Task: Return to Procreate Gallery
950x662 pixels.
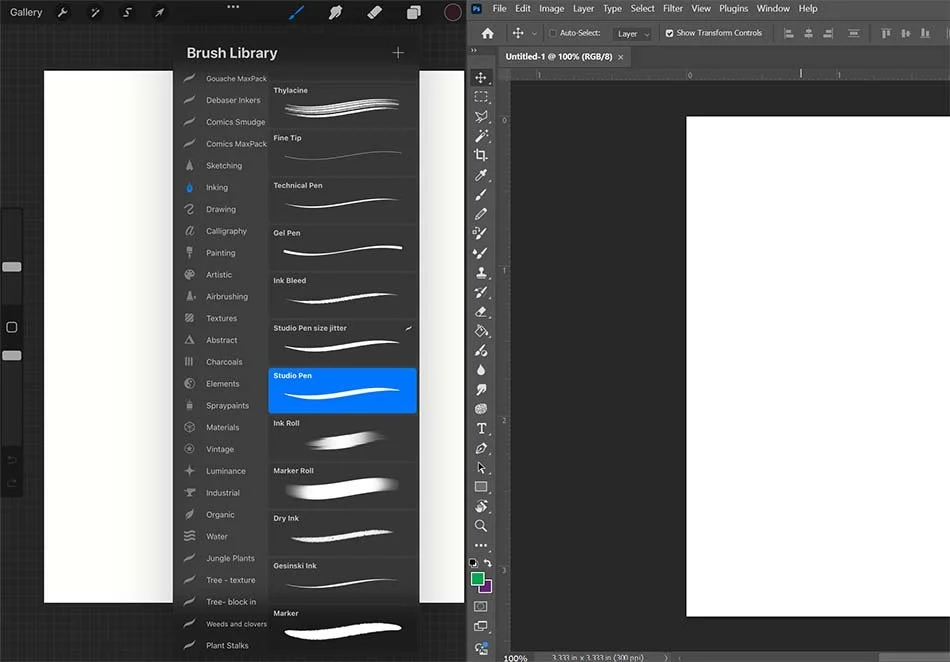Action: [26, 12]
